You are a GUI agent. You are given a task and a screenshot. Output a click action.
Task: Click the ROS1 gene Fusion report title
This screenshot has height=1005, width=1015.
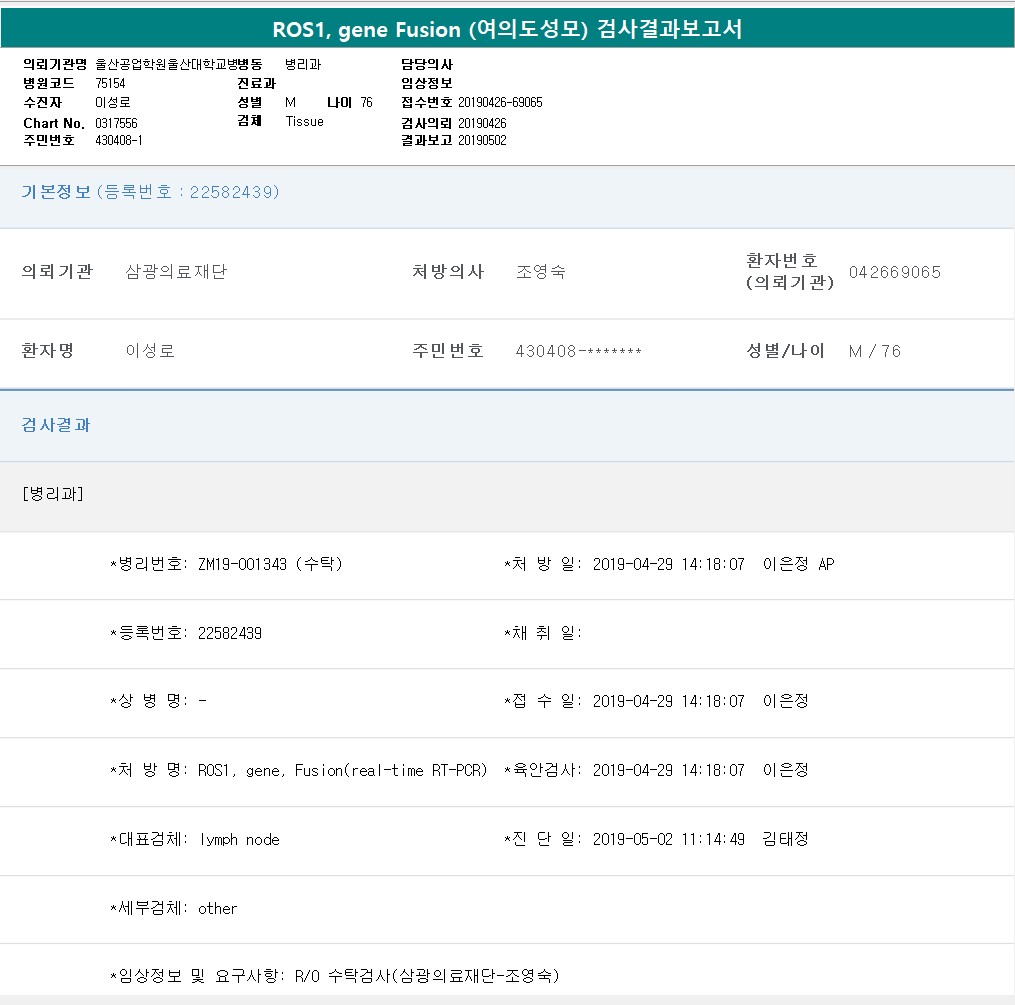click(x=507, y=29)
